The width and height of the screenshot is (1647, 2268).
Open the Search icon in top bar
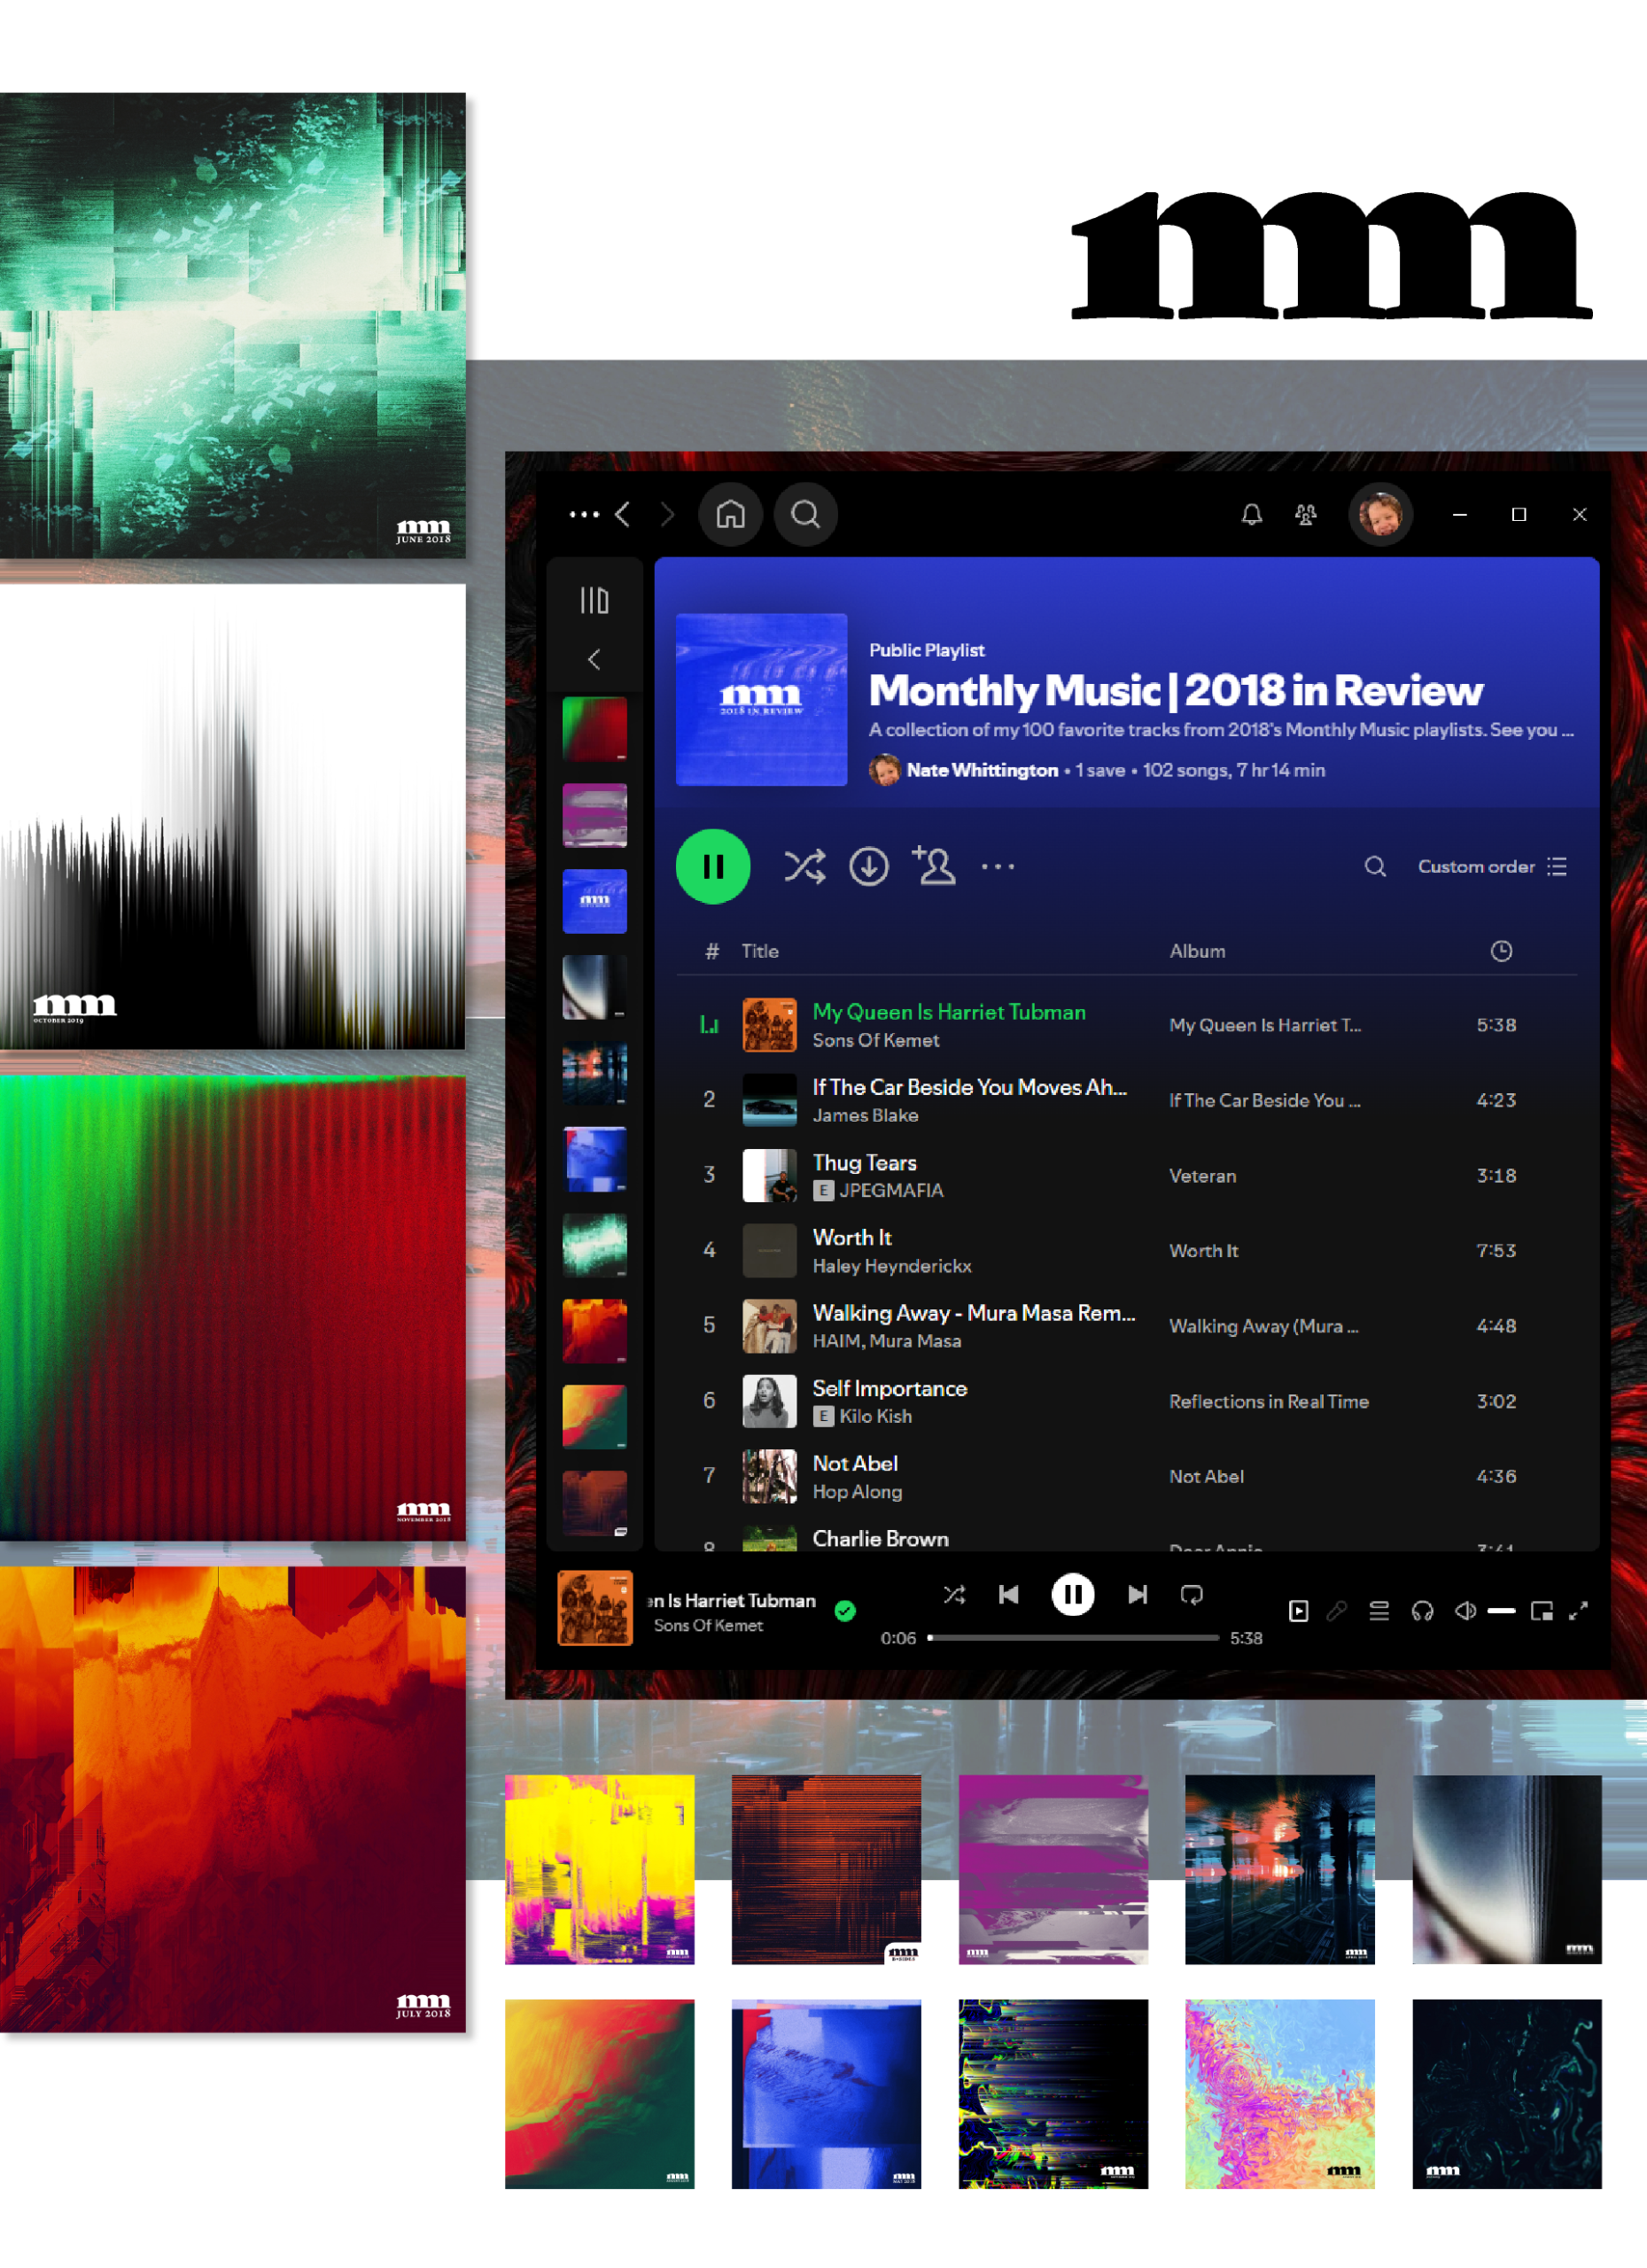(805, 514)
